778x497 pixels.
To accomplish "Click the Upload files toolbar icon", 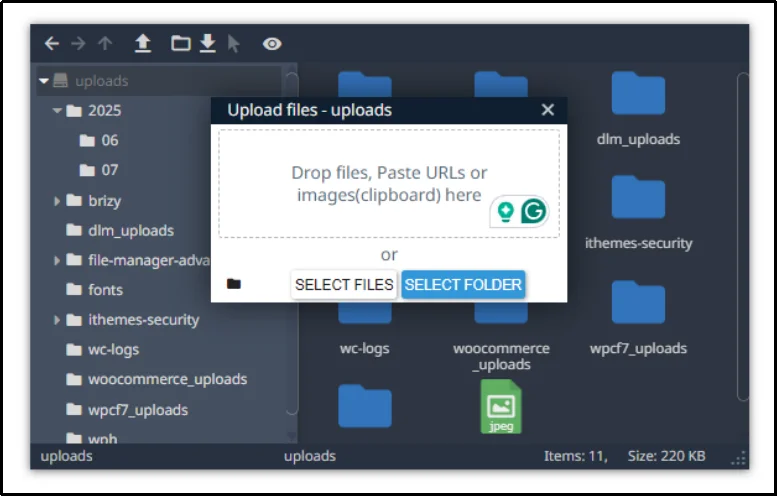I will coord(143,44).
